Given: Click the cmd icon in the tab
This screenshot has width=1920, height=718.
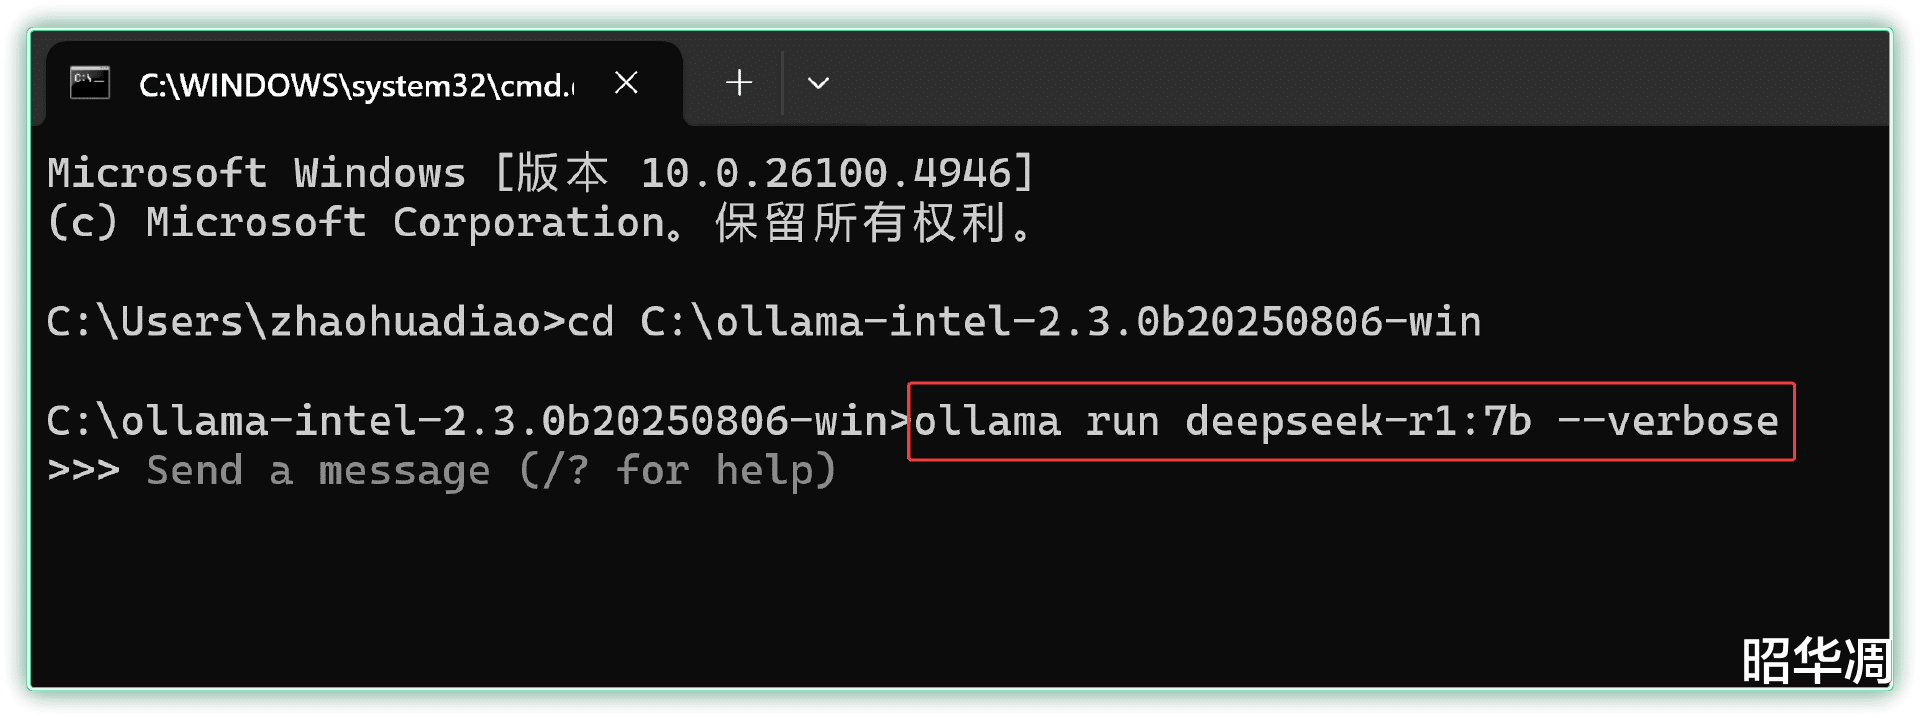Looking at the screenshot, I should pos(89,83).
